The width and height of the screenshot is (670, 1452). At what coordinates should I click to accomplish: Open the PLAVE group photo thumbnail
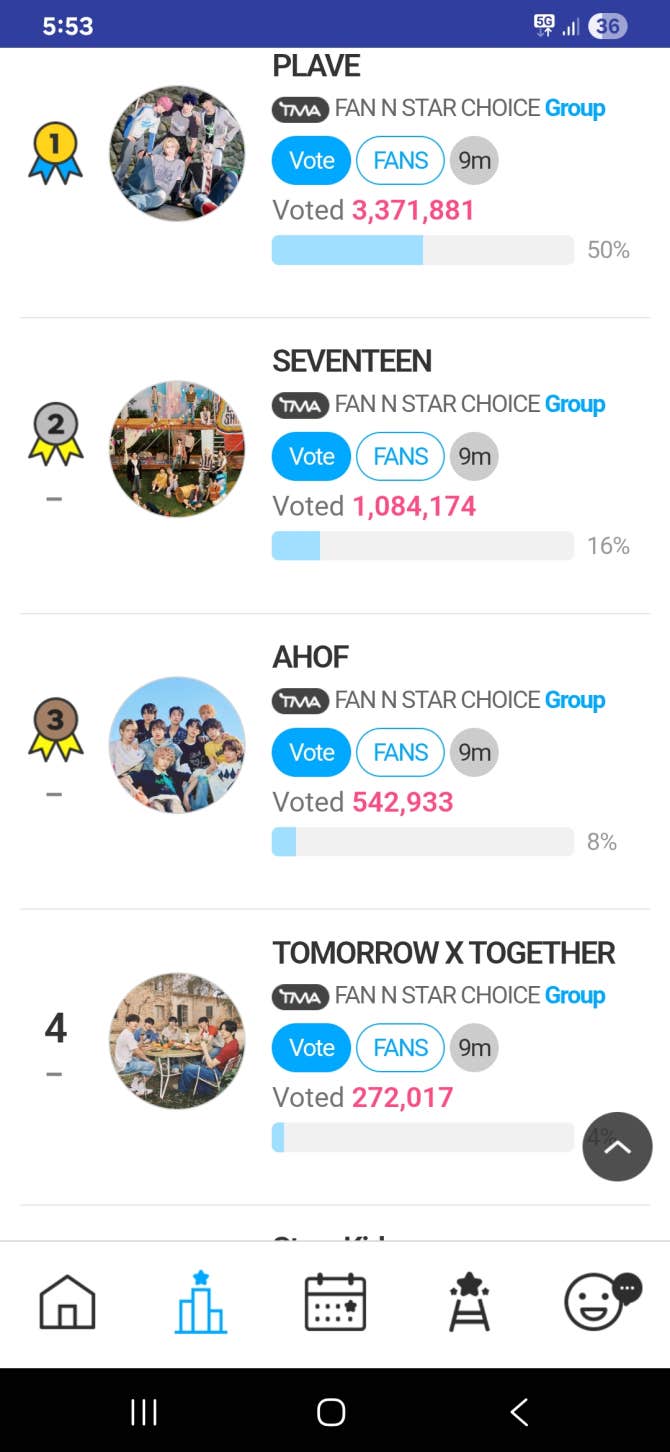click(177, 153)
